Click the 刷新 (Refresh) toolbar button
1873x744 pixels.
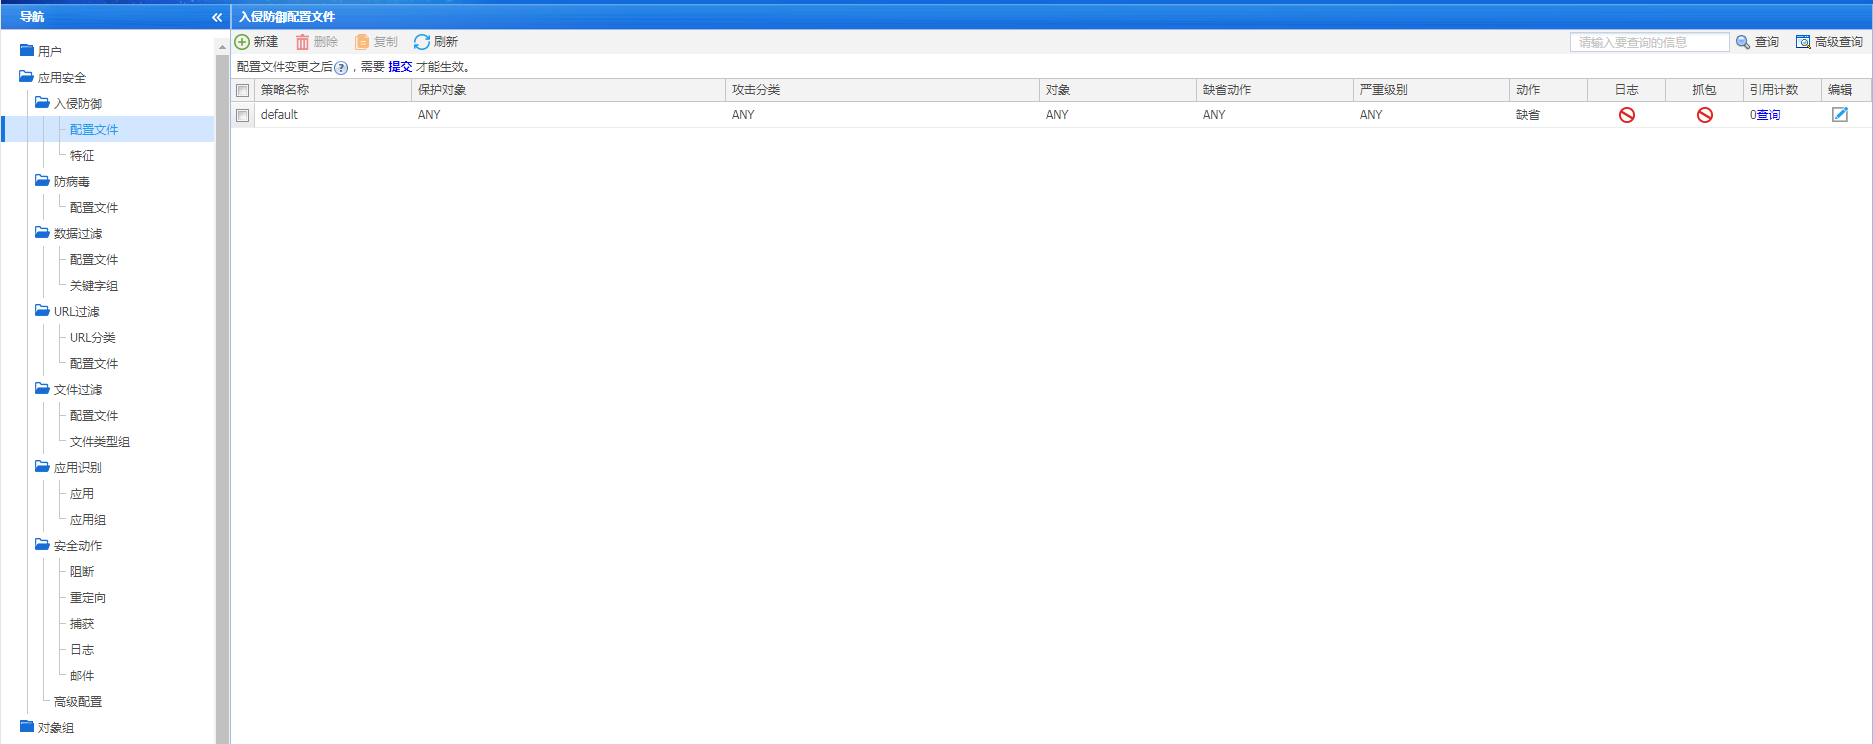pos(436,42)
